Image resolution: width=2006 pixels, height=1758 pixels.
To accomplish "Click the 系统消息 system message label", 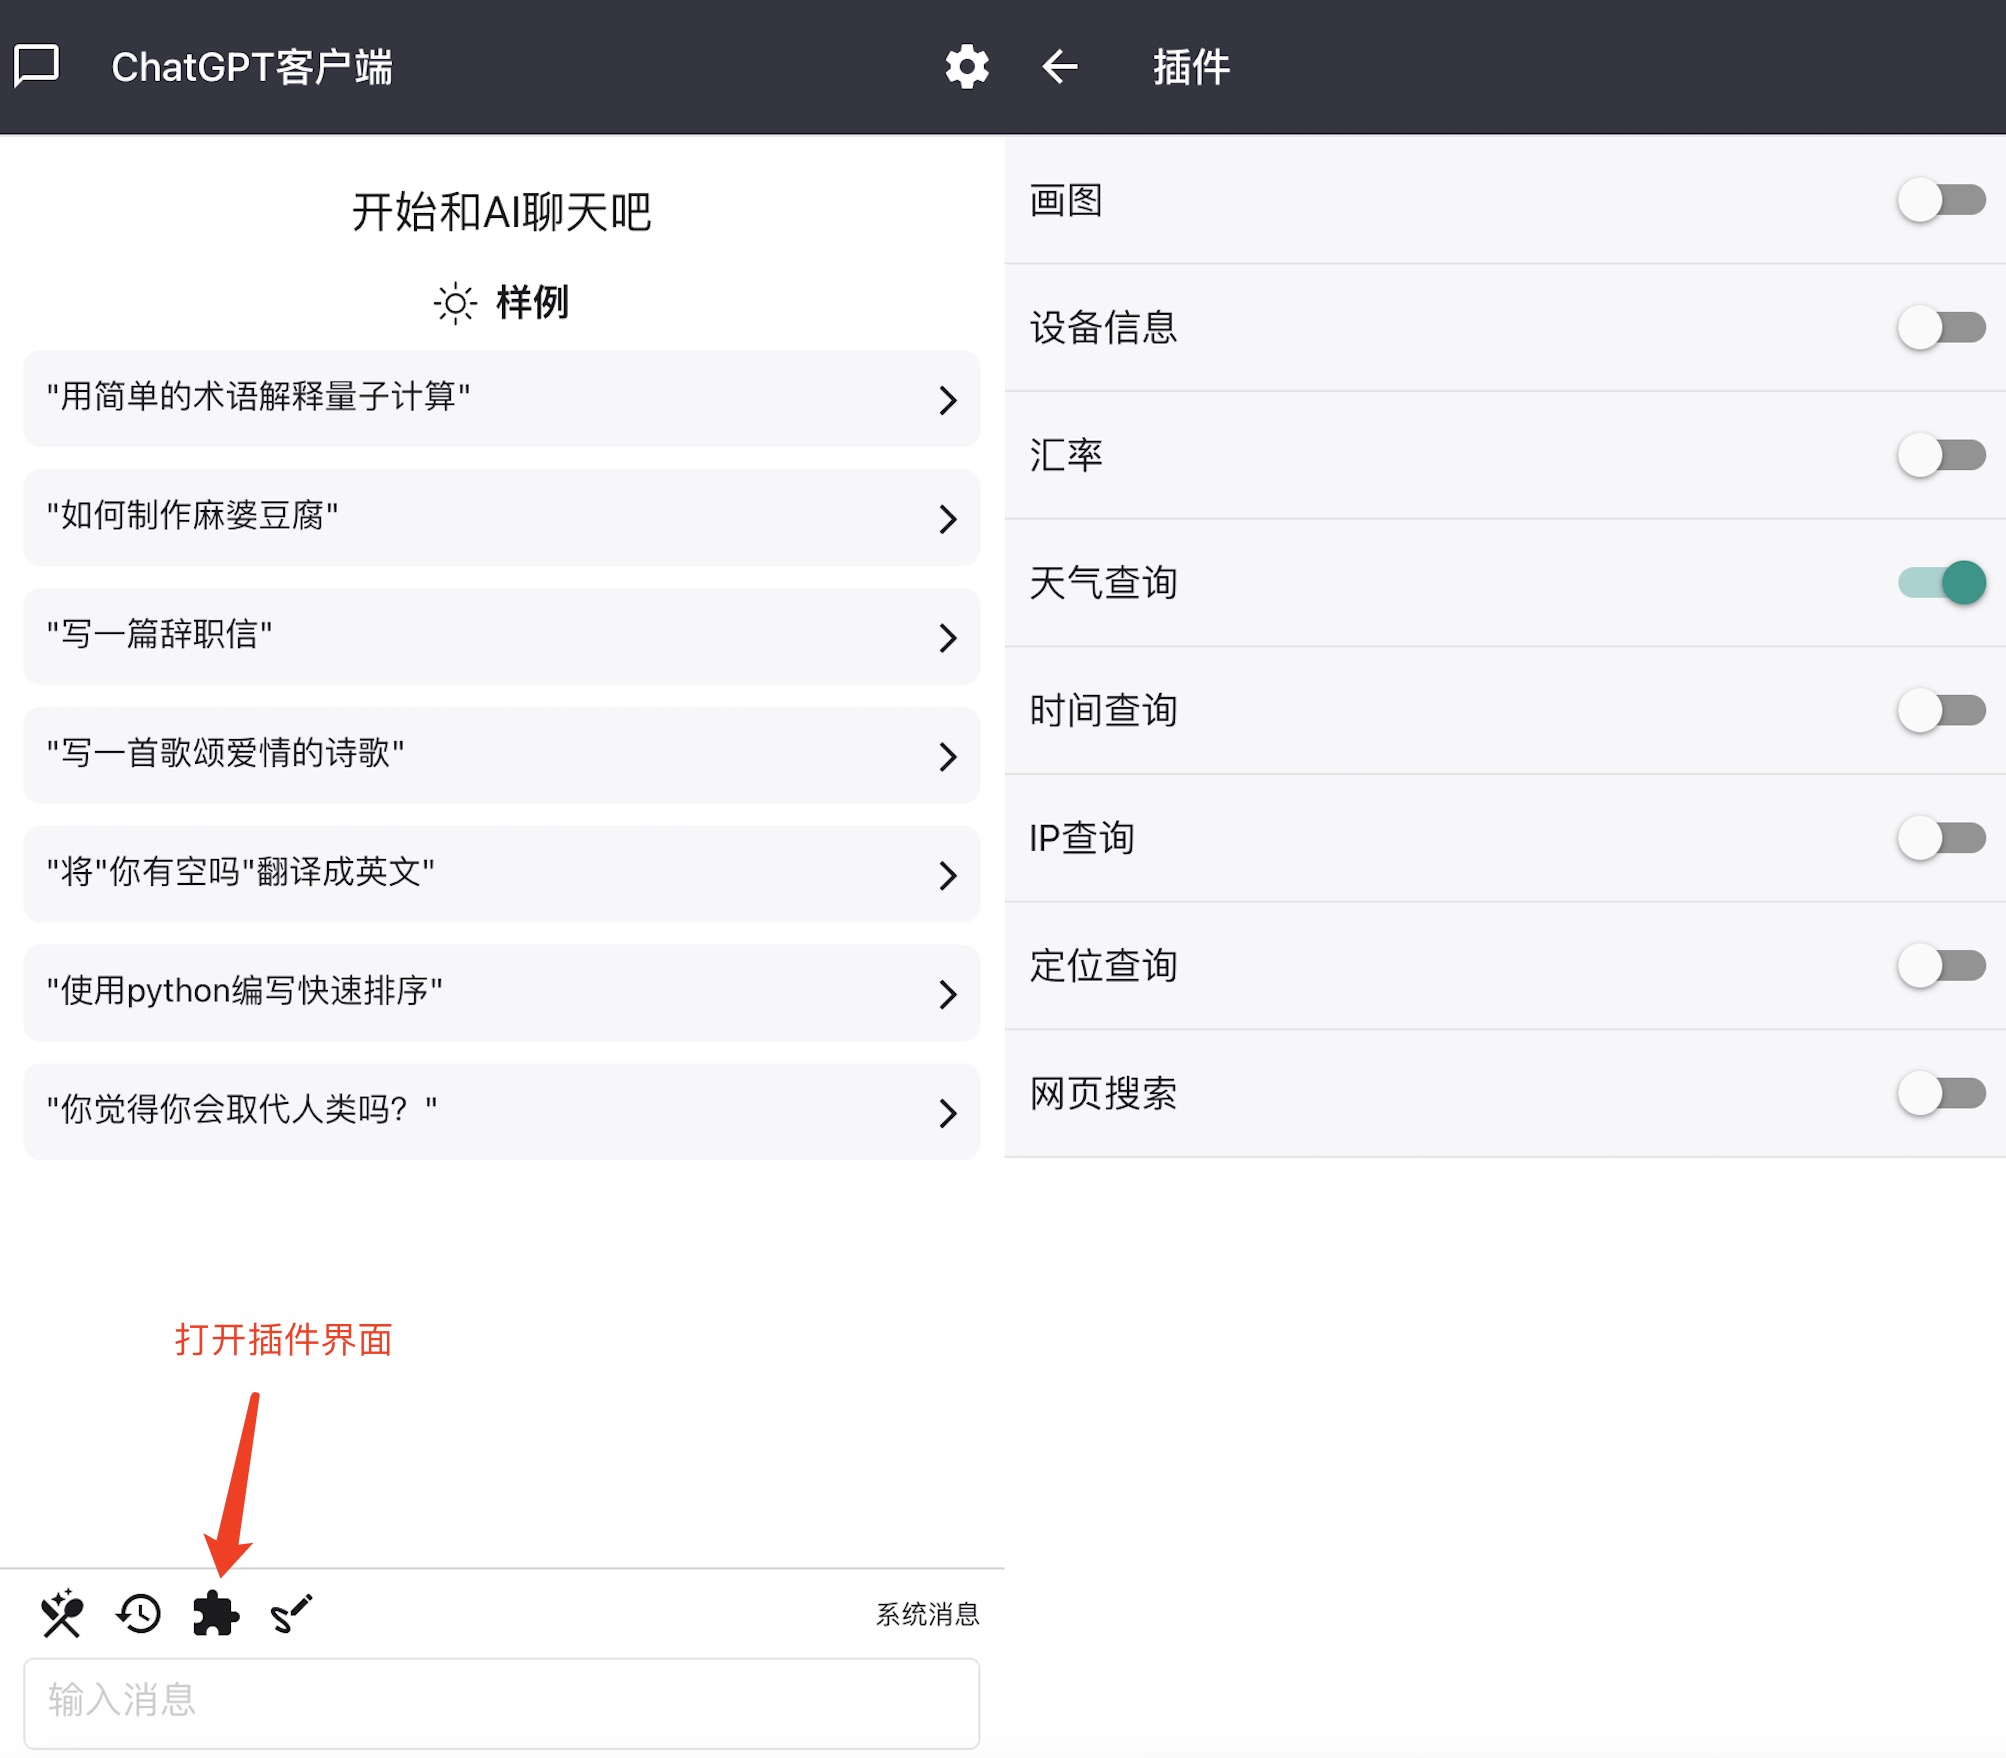I will tap(927, 1613).
